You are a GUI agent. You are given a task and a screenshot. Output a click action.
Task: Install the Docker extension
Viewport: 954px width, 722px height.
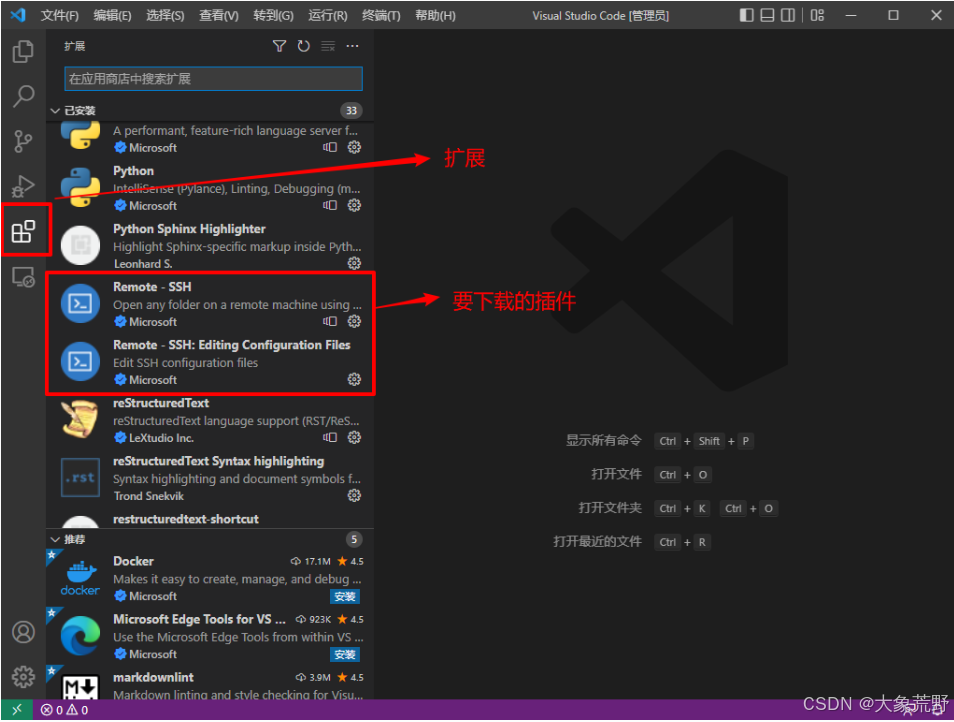[345, 597]
